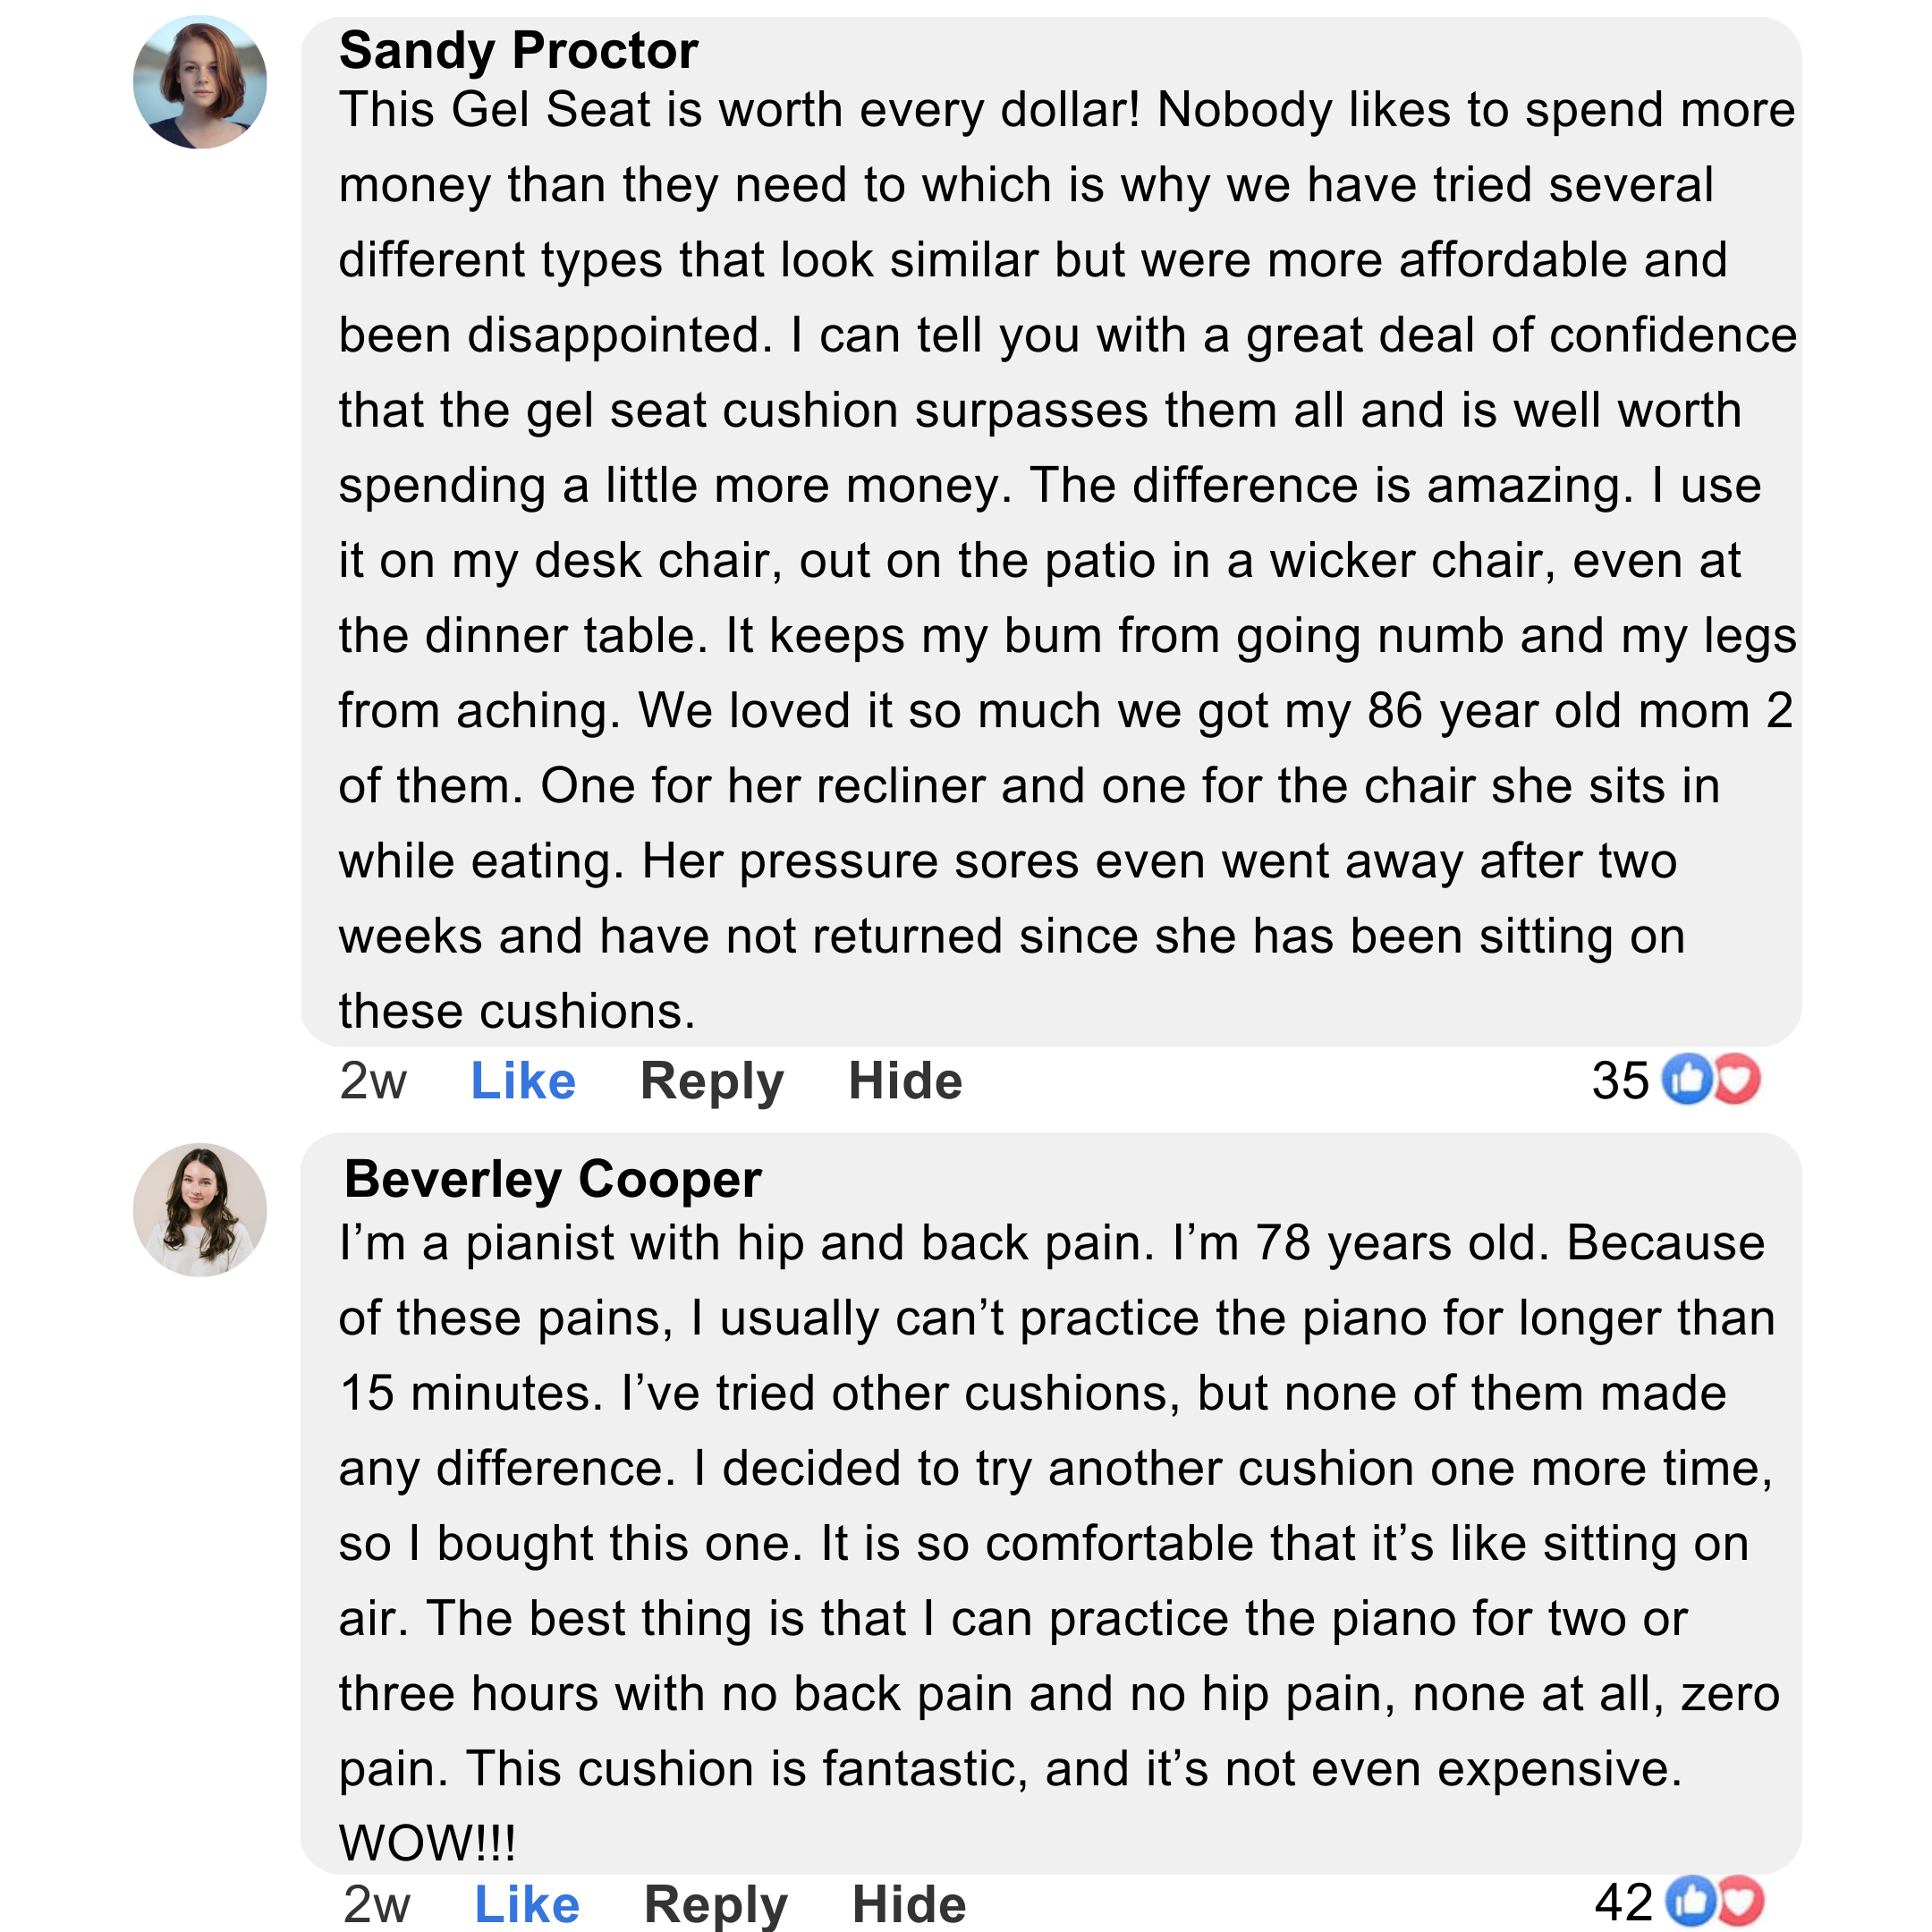Click the thumbs-up reaction icon on Sandy's comment

[x=1687, y=1080]
